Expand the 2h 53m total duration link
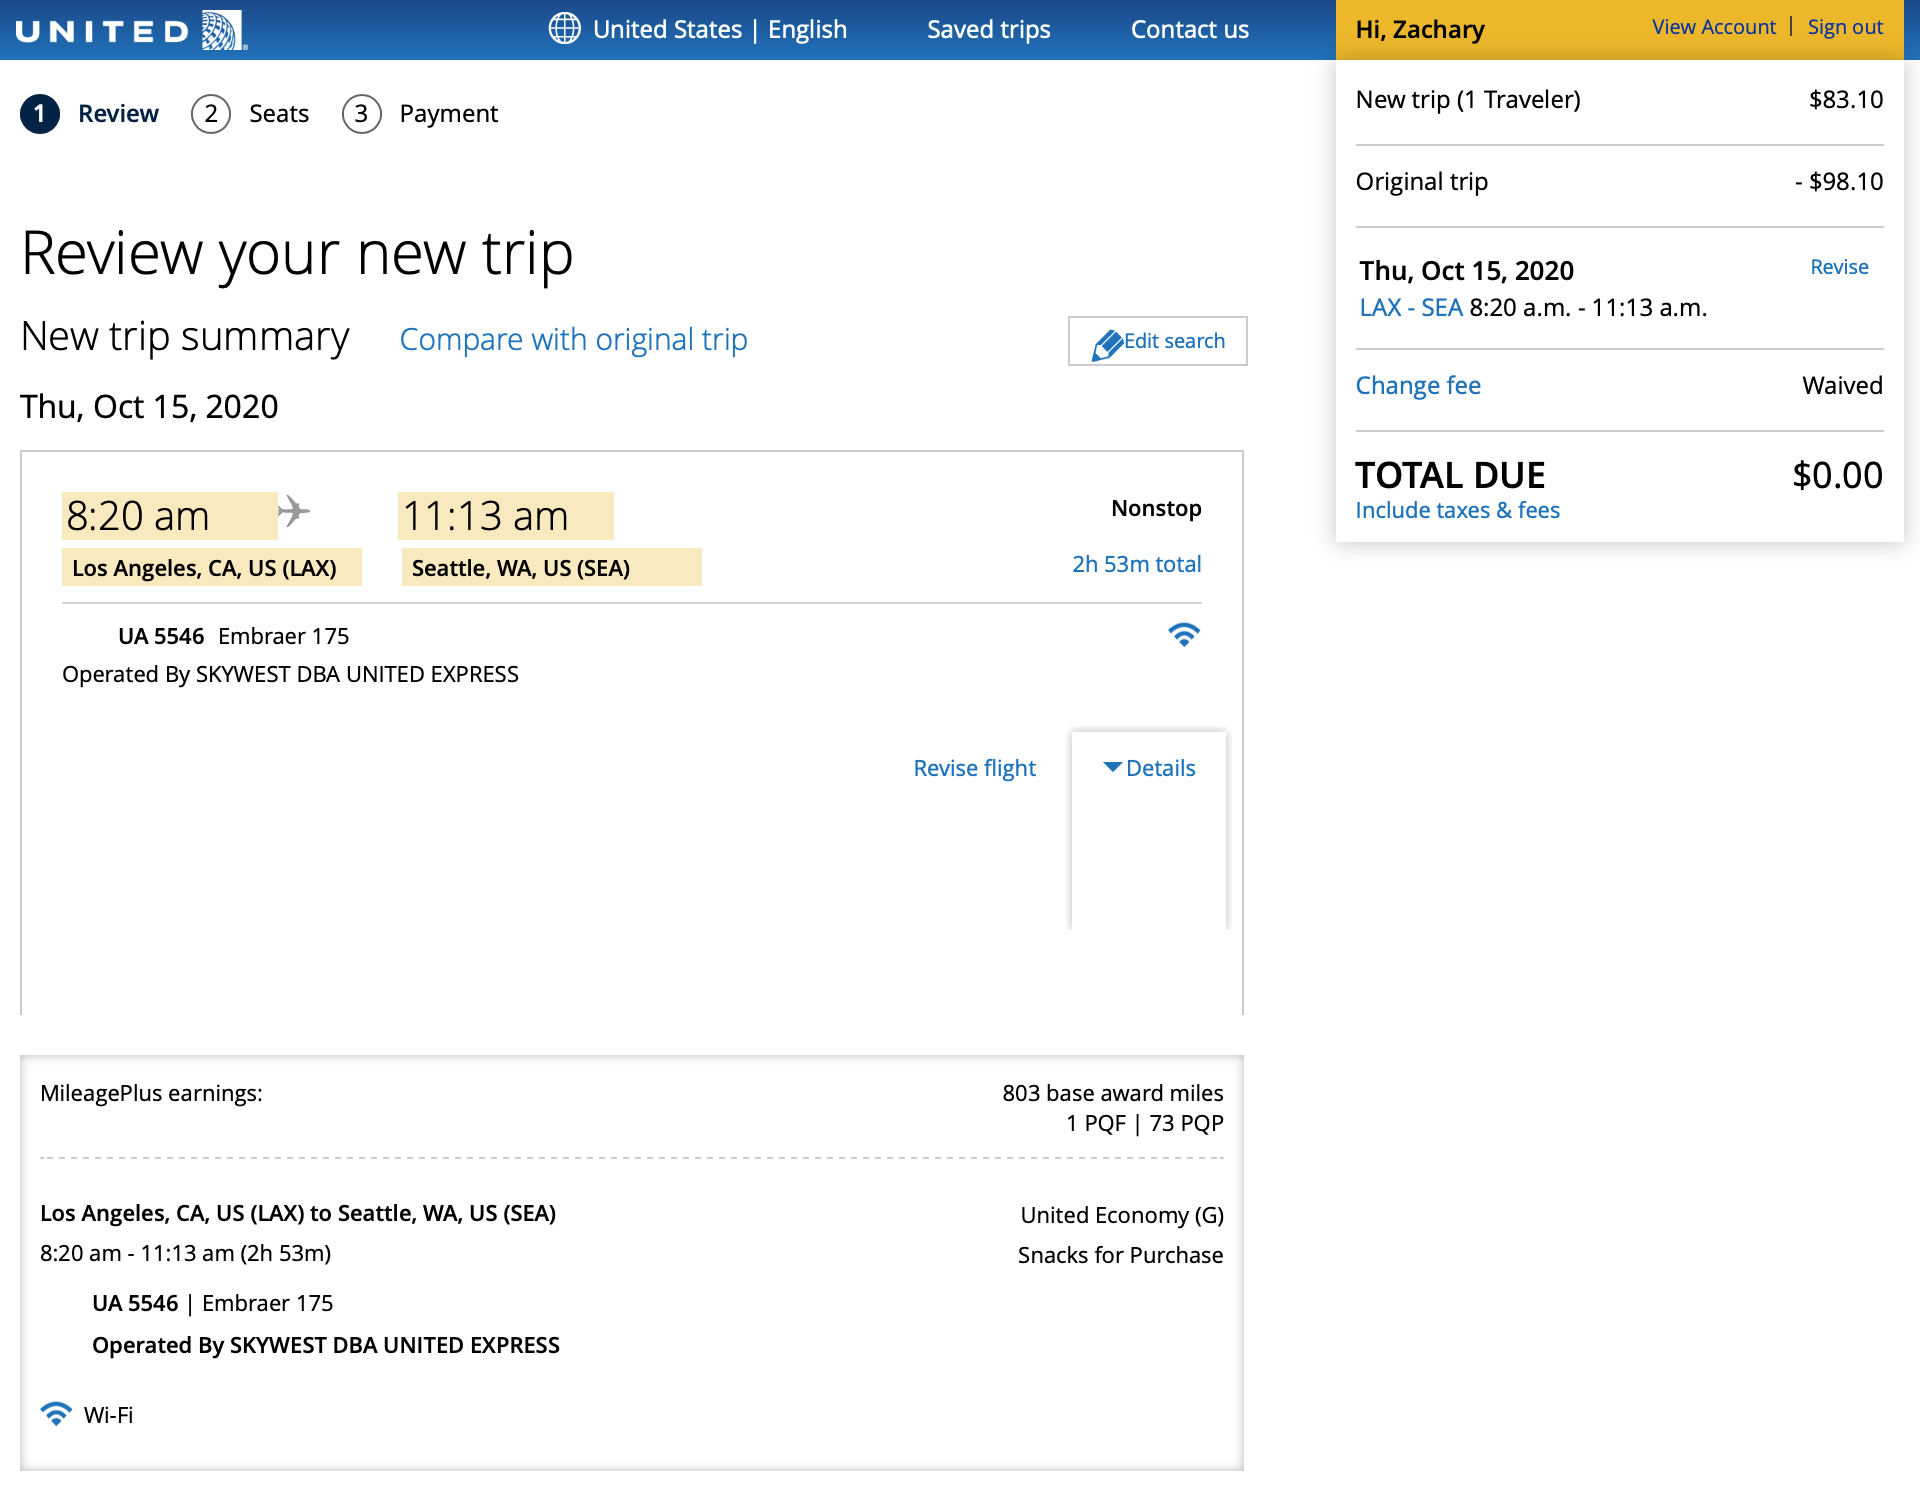The width and height of the screenshot is (1920, 1488). (x=1136, y=564)
